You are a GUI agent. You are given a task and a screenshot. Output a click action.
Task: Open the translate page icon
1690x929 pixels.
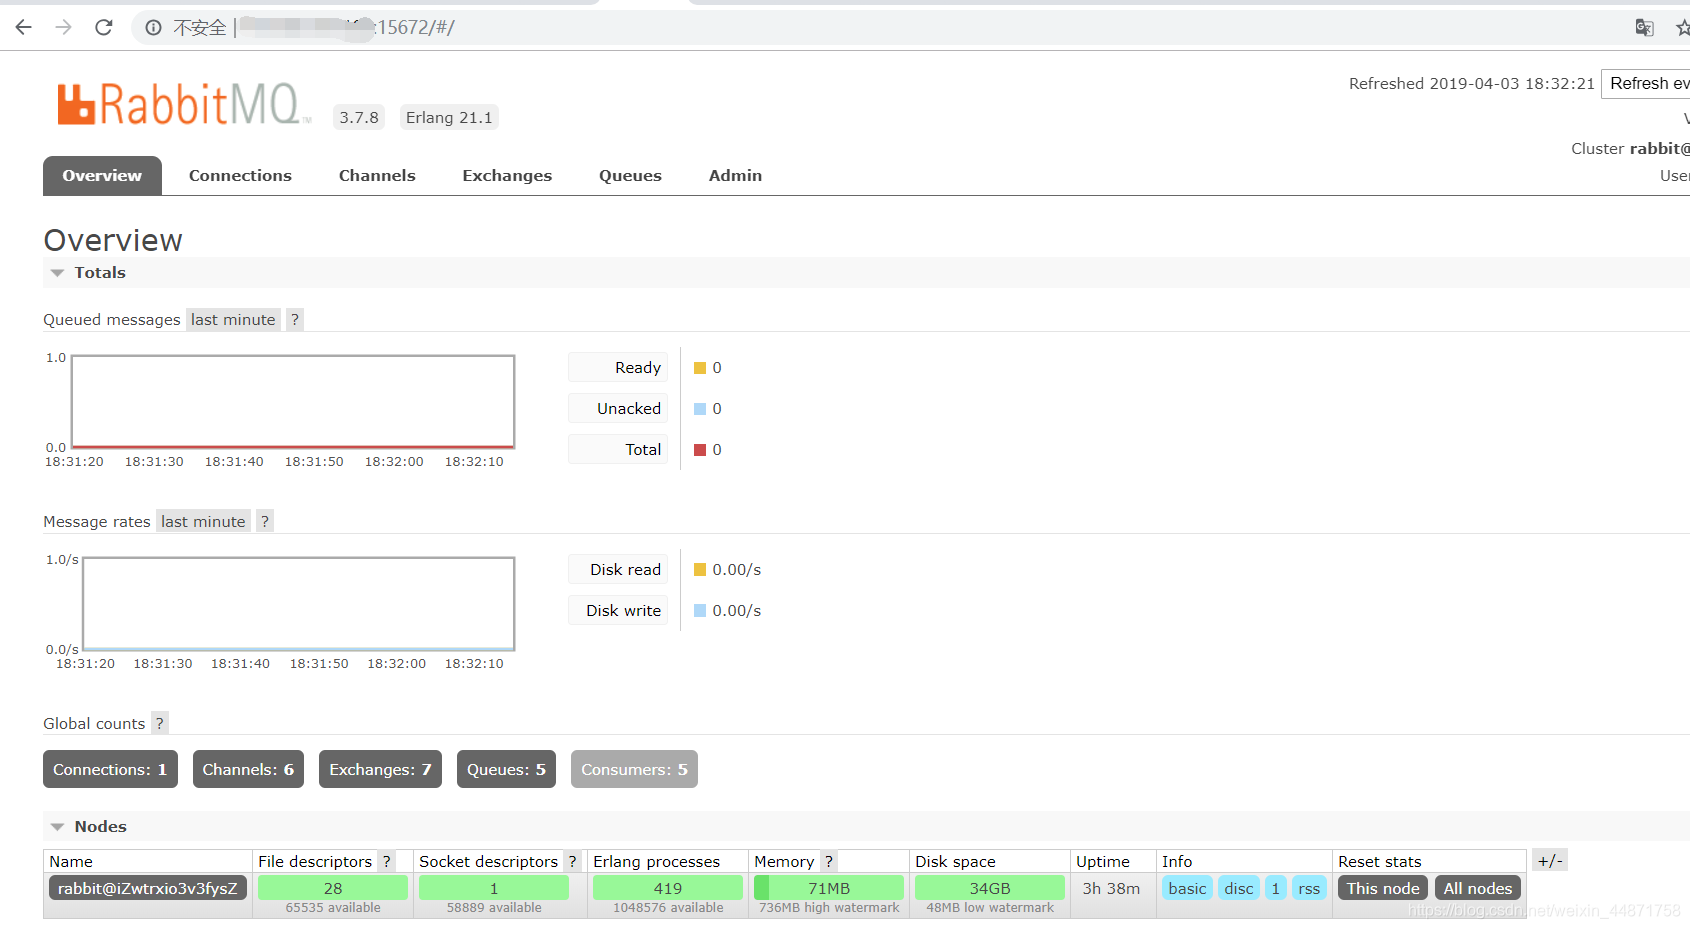coord(1644,27)
